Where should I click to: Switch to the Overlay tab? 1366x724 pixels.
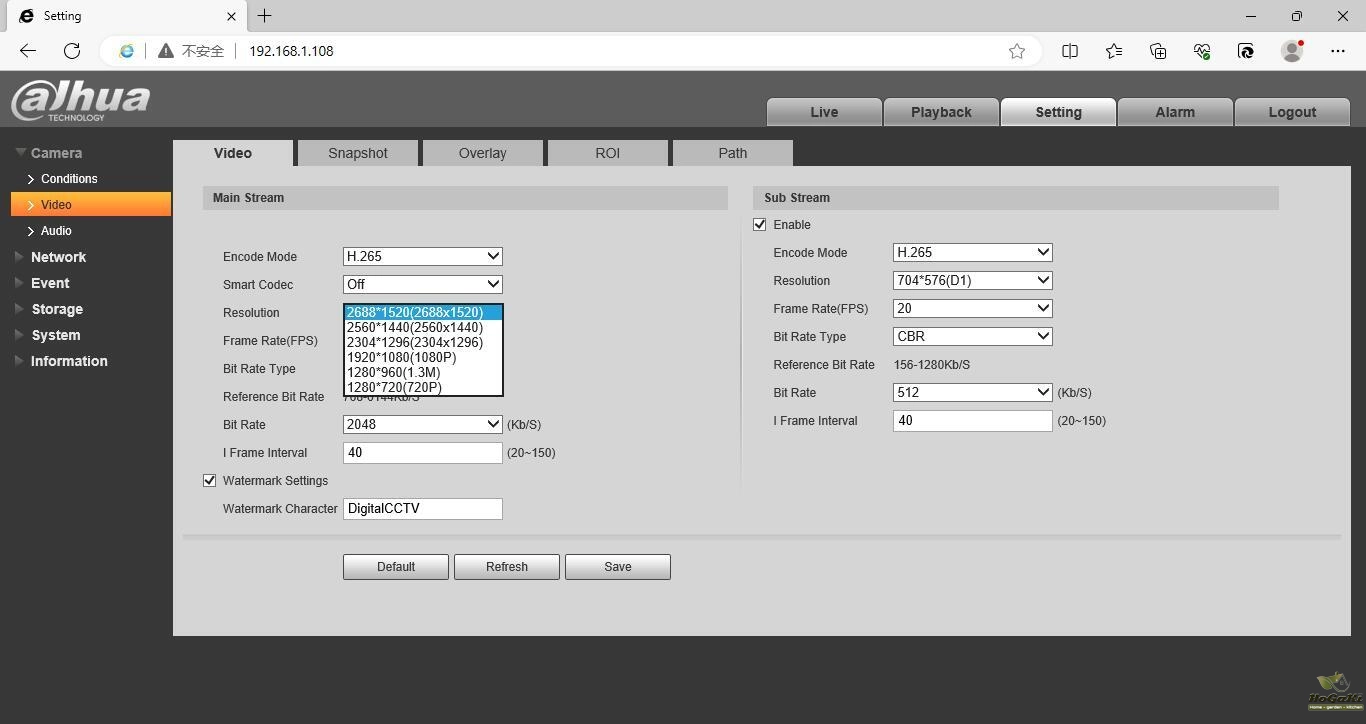pos(482,153)
